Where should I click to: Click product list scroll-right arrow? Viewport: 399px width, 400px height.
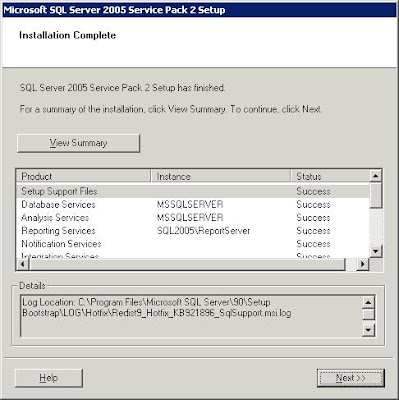coord(363,264)
